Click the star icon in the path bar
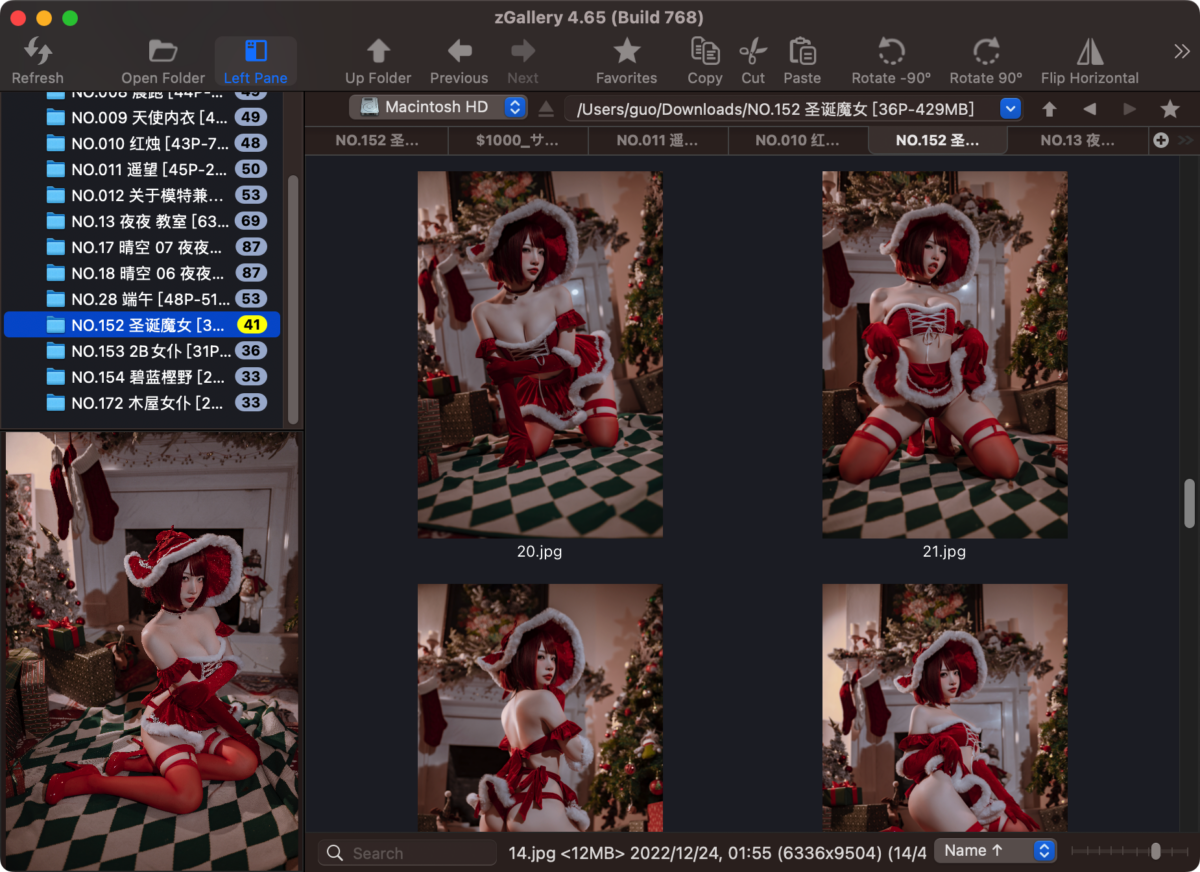Viewport: 1200px width, 872px height. click(x=1170, y=109)
